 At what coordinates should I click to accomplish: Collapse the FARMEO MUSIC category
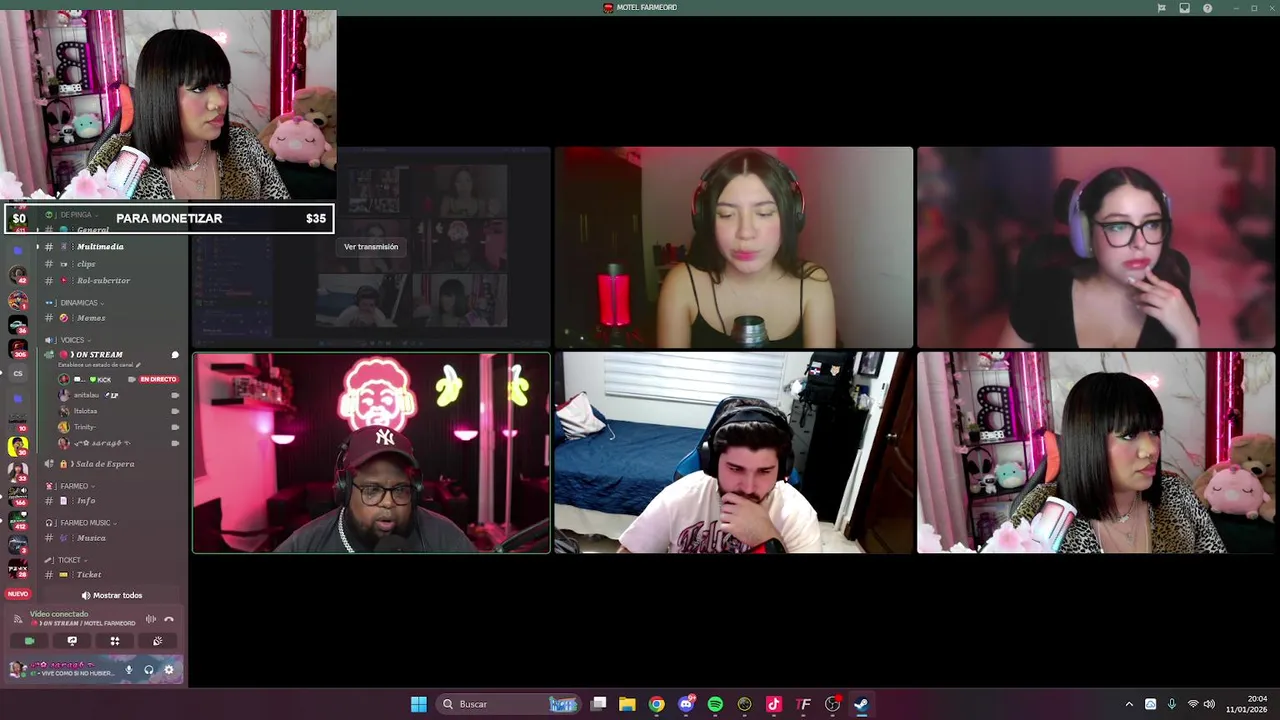pos(86,523)
